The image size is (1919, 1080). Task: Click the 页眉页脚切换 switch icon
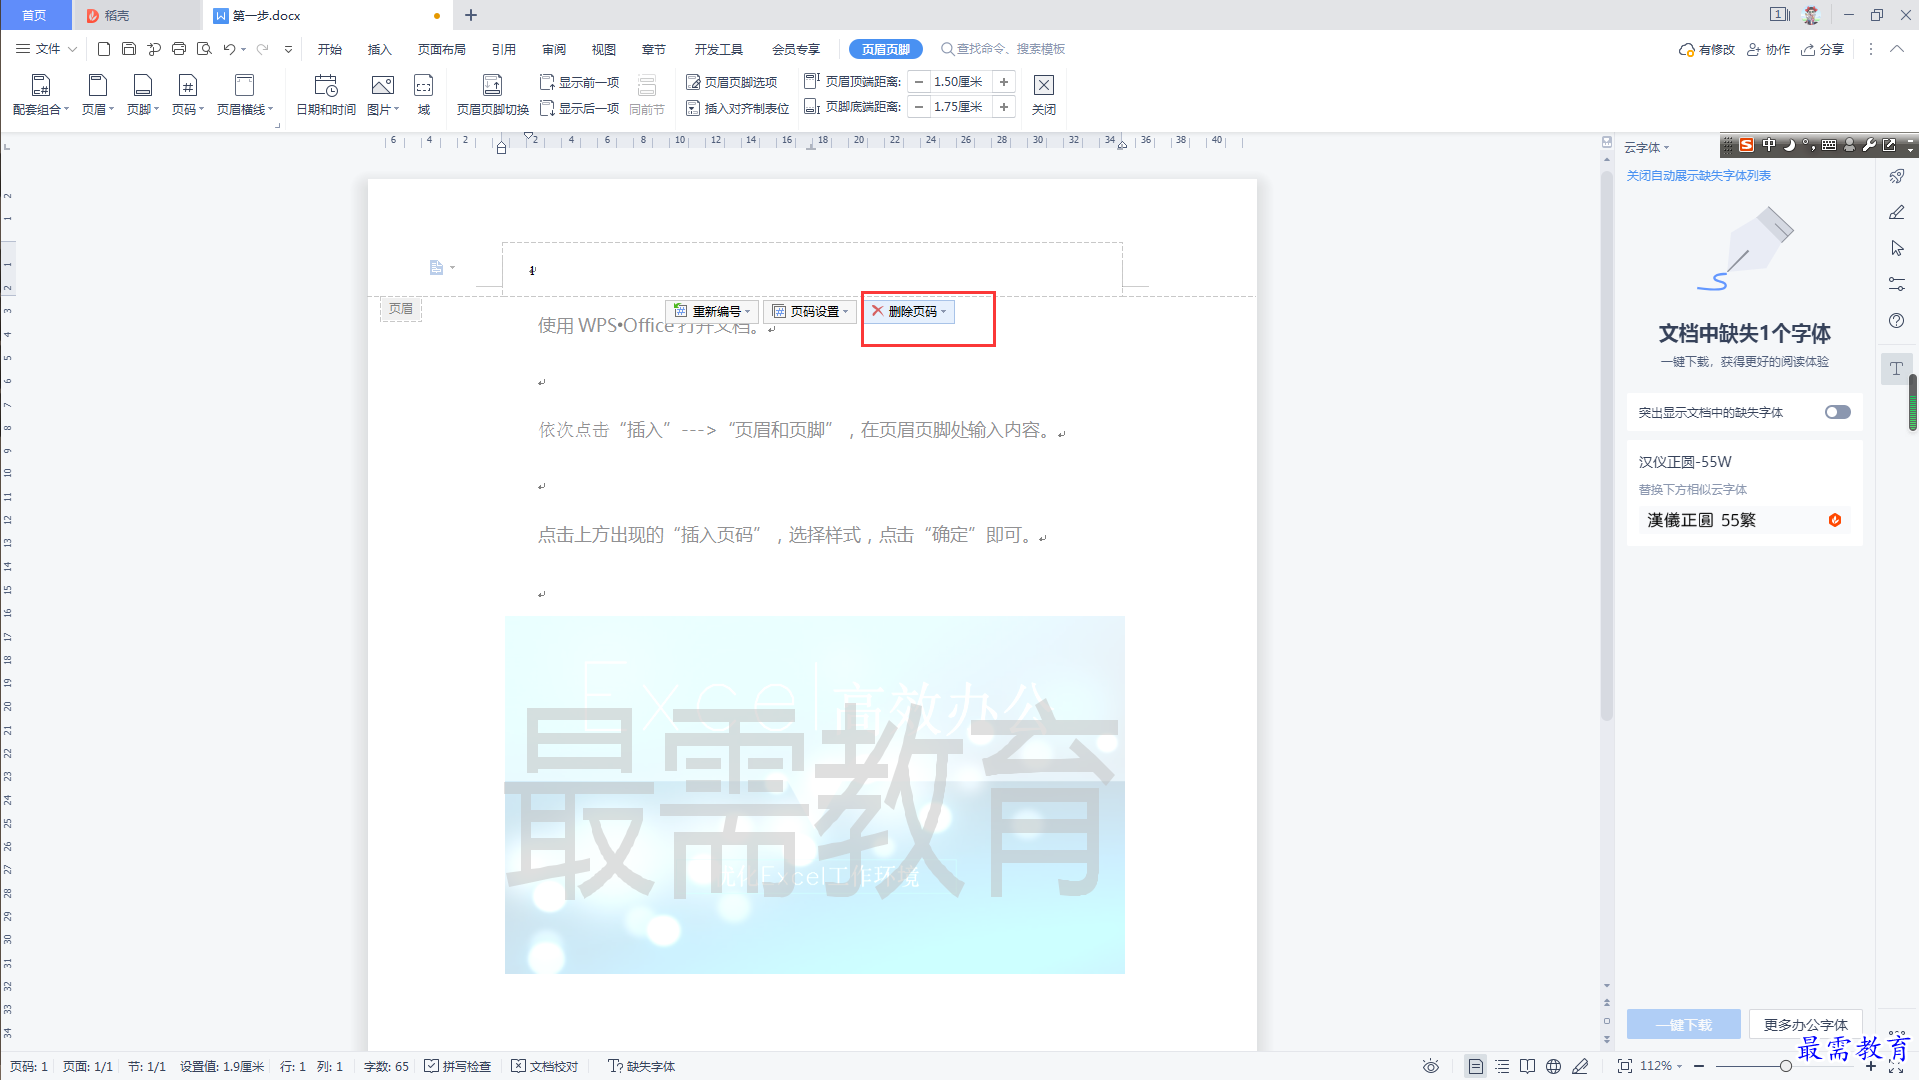pos(492,95)
